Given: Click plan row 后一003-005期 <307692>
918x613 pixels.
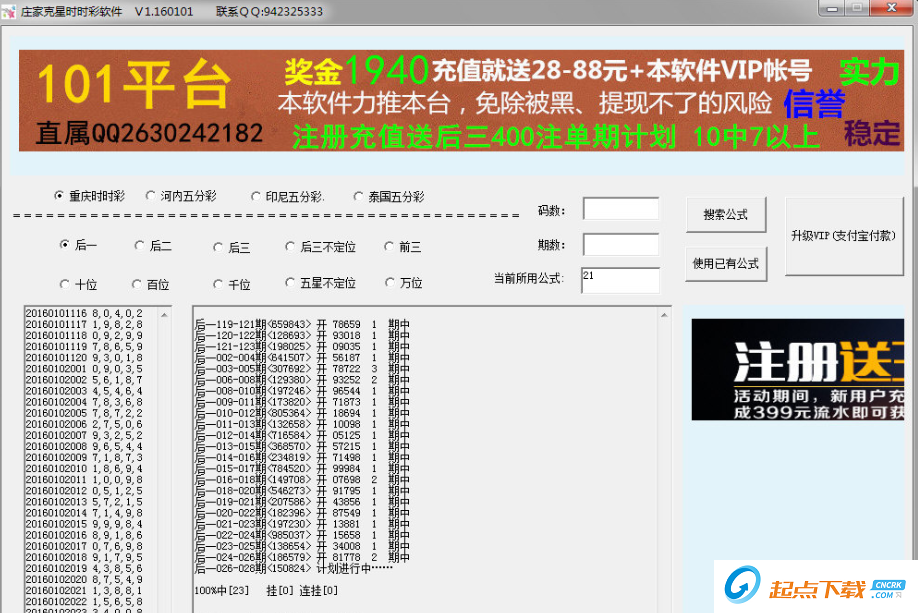Looking at the screenshot, I should 302,369.
